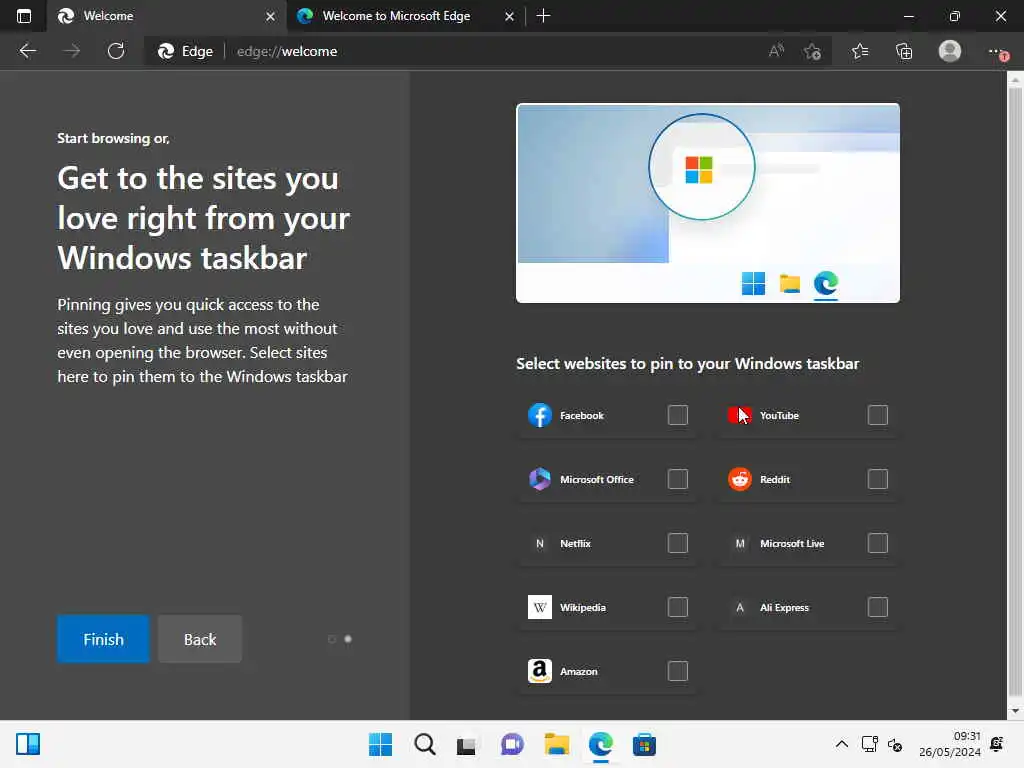Click the Amazon logo icon
This screenshot has width=1024, height=768.
pyautogui.click(x=539, y=671)
